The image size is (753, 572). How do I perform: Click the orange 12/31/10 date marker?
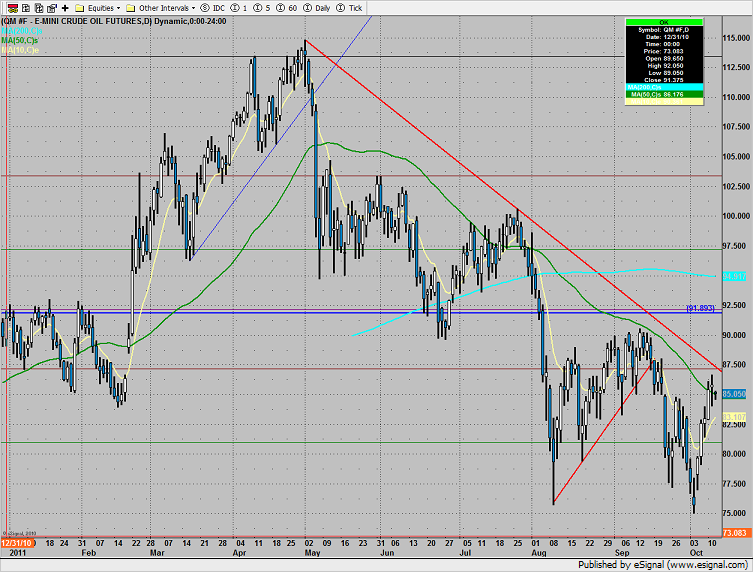tap(16, 543)
